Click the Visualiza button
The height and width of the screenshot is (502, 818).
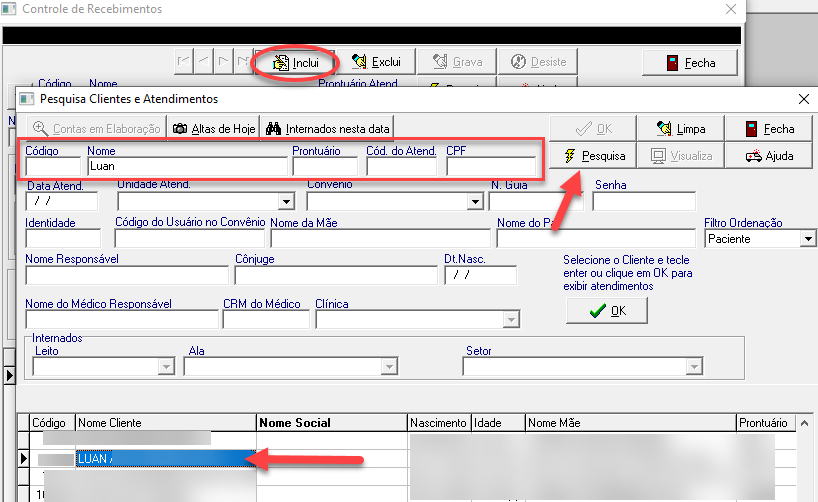pos(681,156)
